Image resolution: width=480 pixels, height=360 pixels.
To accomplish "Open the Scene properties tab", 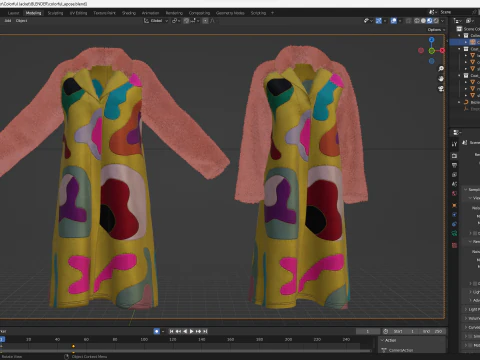I will 454,184.
